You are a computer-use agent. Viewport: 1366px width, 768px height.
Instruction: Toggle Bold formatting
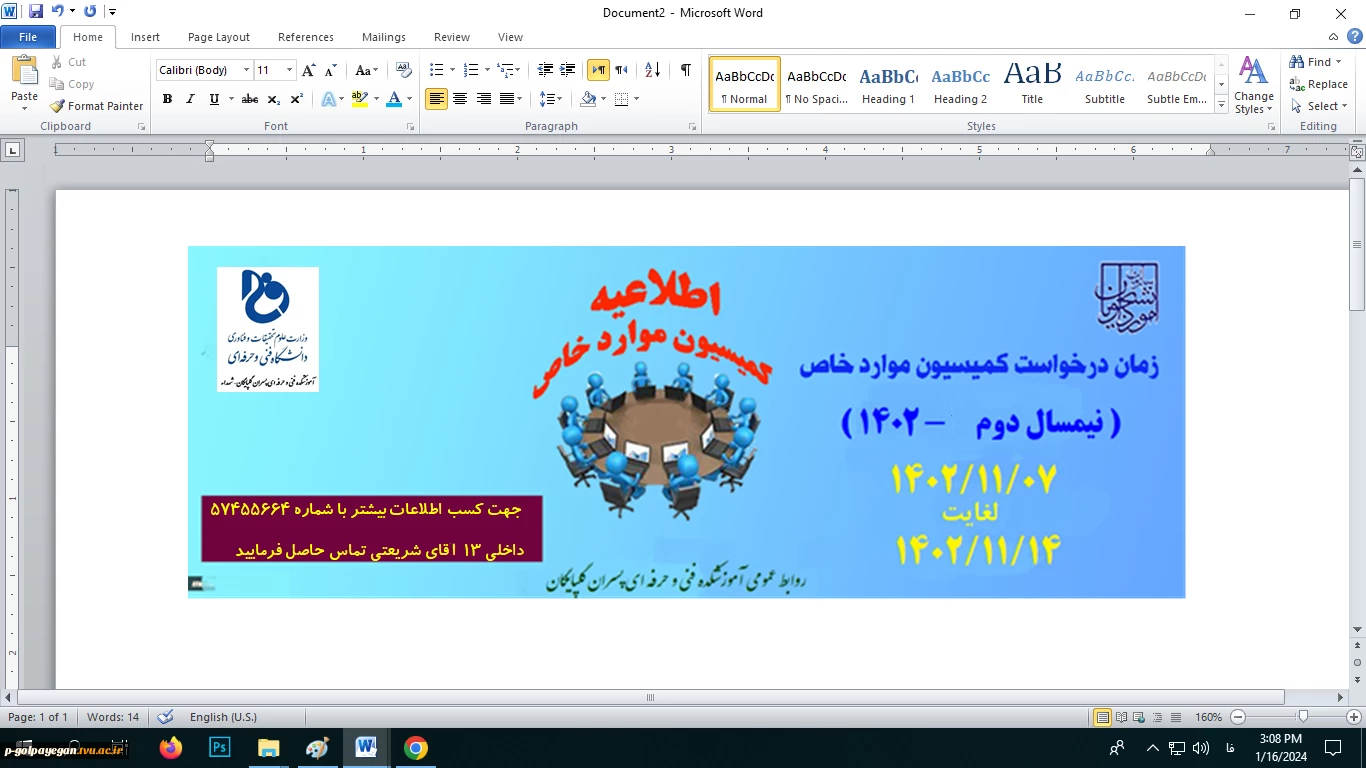coord(167,99)
